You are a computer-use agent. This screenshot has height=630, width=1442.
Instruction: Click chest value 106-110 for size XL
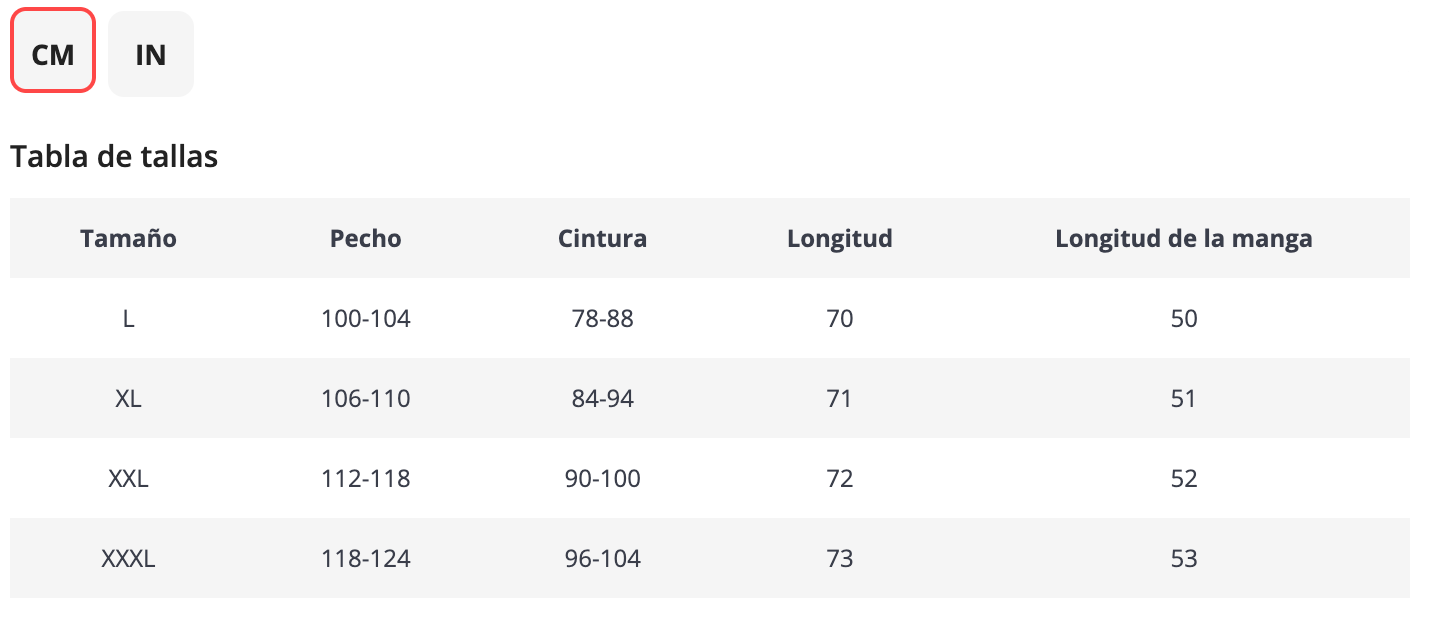(366, 399)
